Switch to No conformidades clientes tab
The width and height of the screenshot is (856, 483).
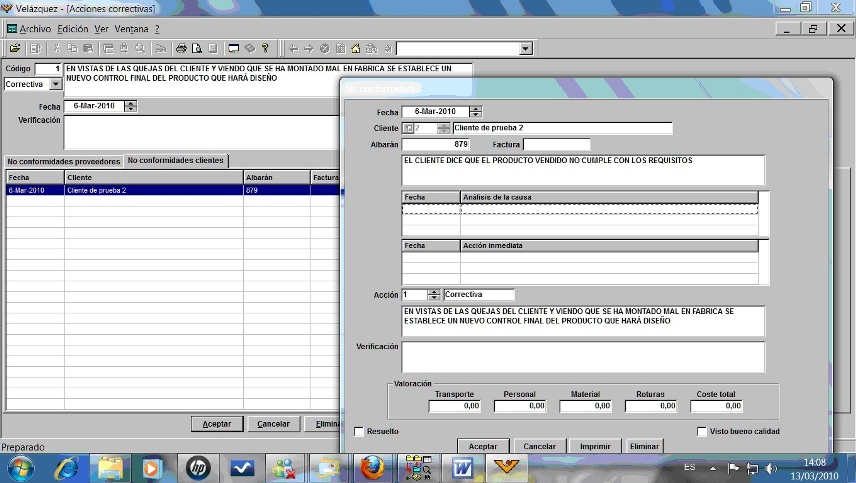(176, 160)
